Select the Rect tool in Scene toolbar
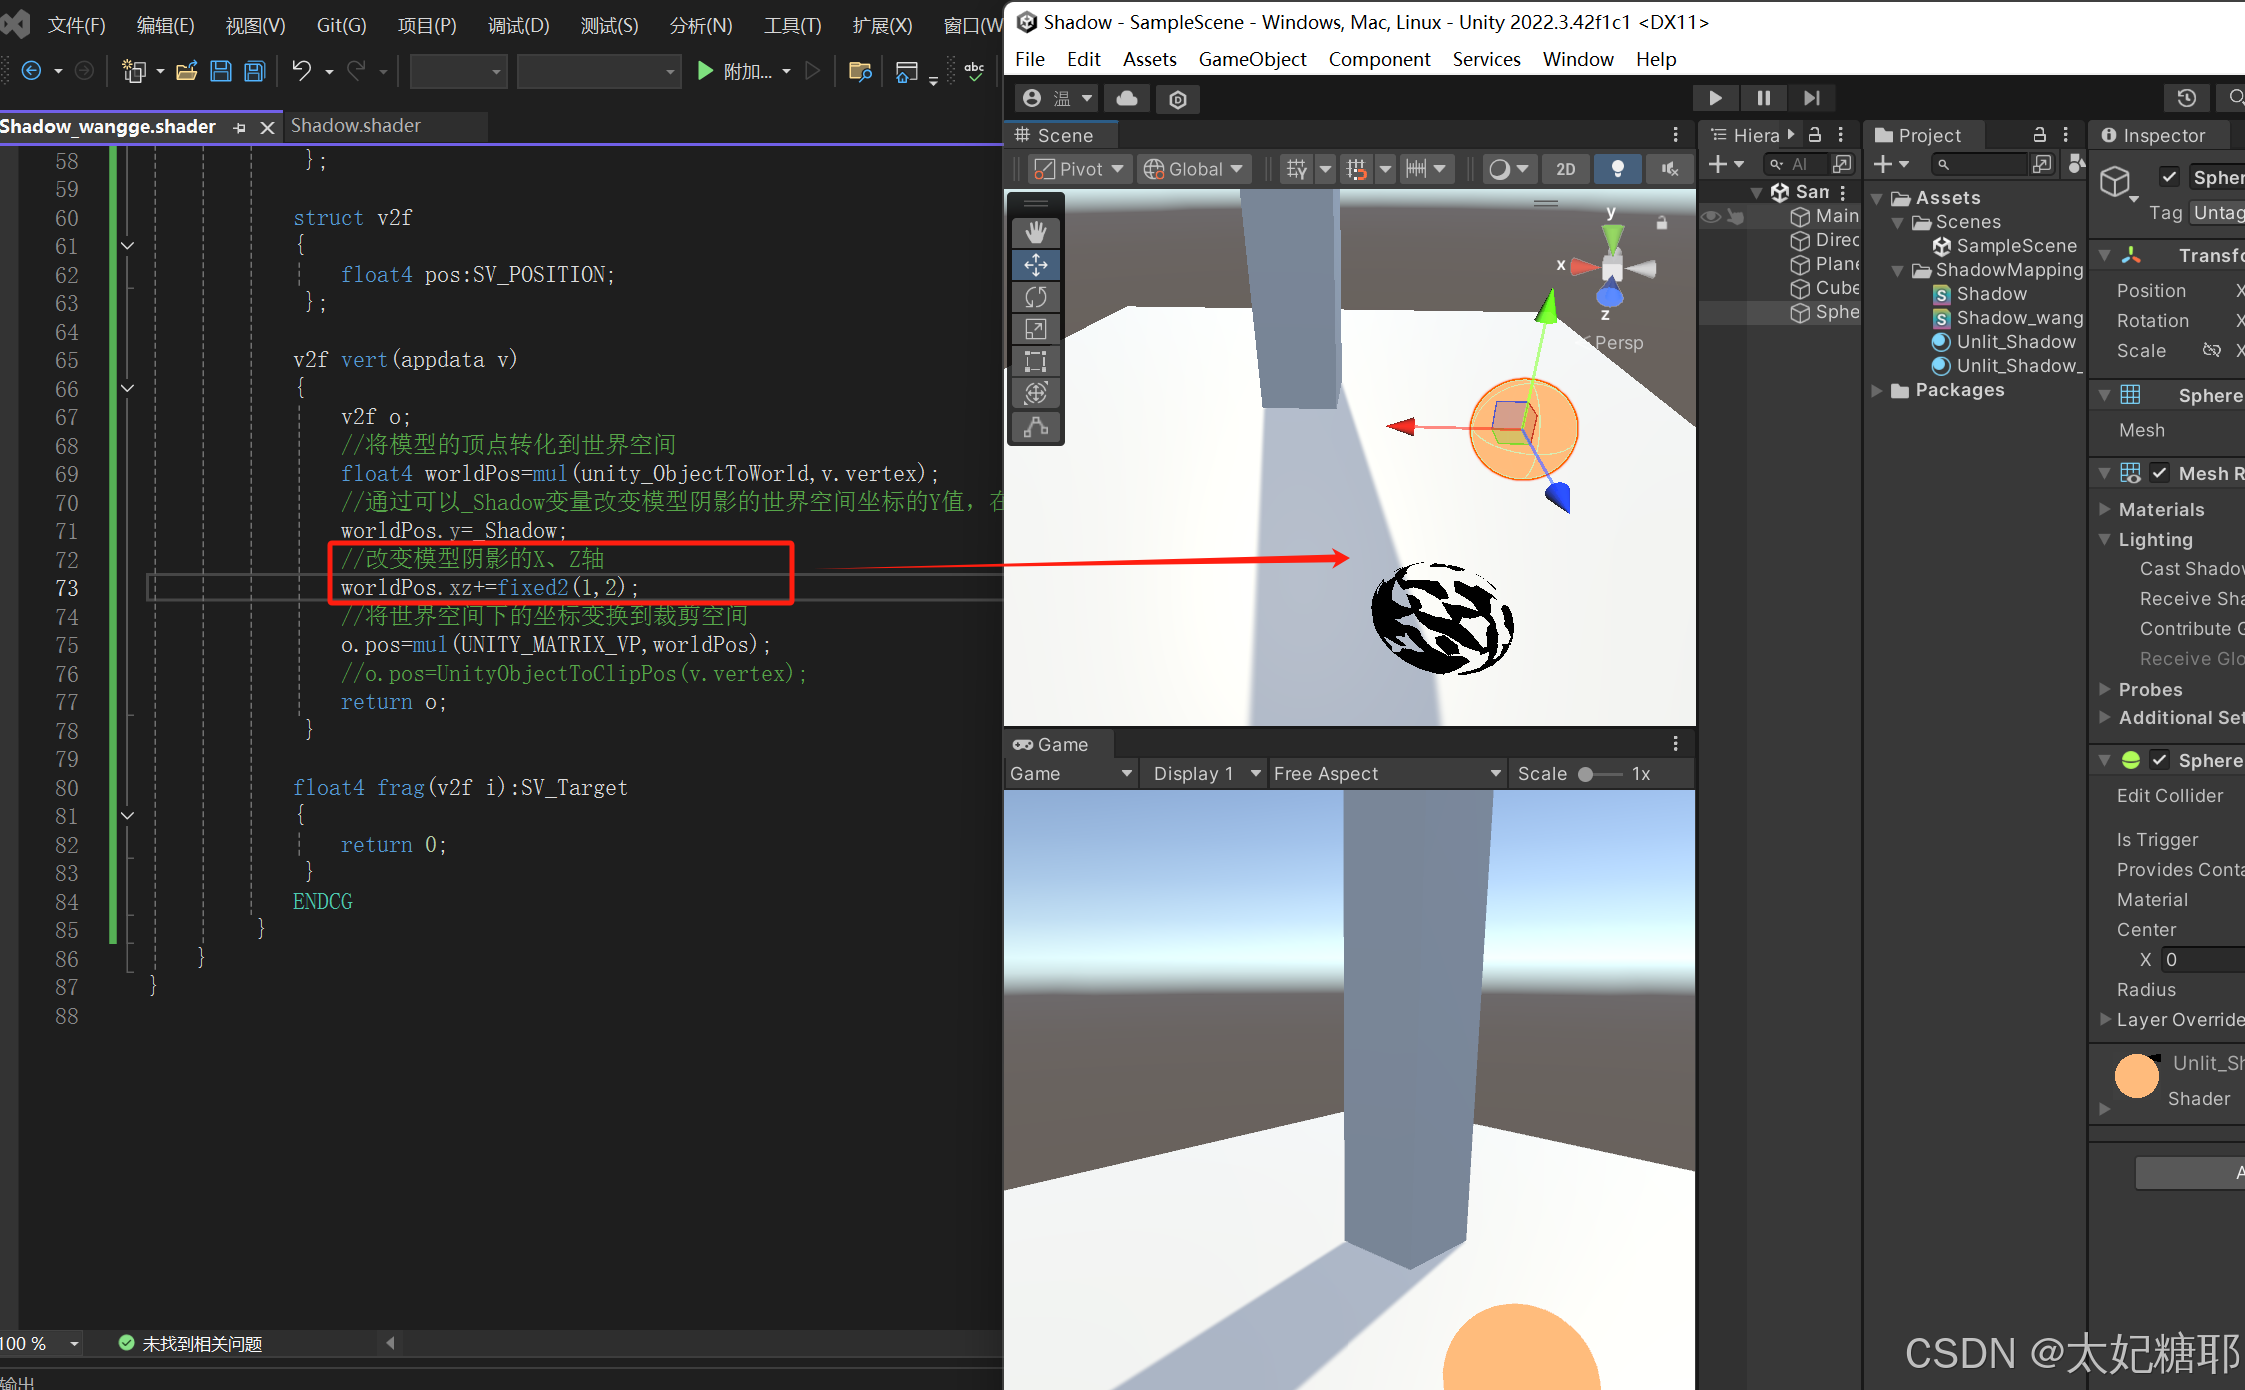Viewport: 2245px width, 1390px height. pyautogui.click(x=1036, y=361)
